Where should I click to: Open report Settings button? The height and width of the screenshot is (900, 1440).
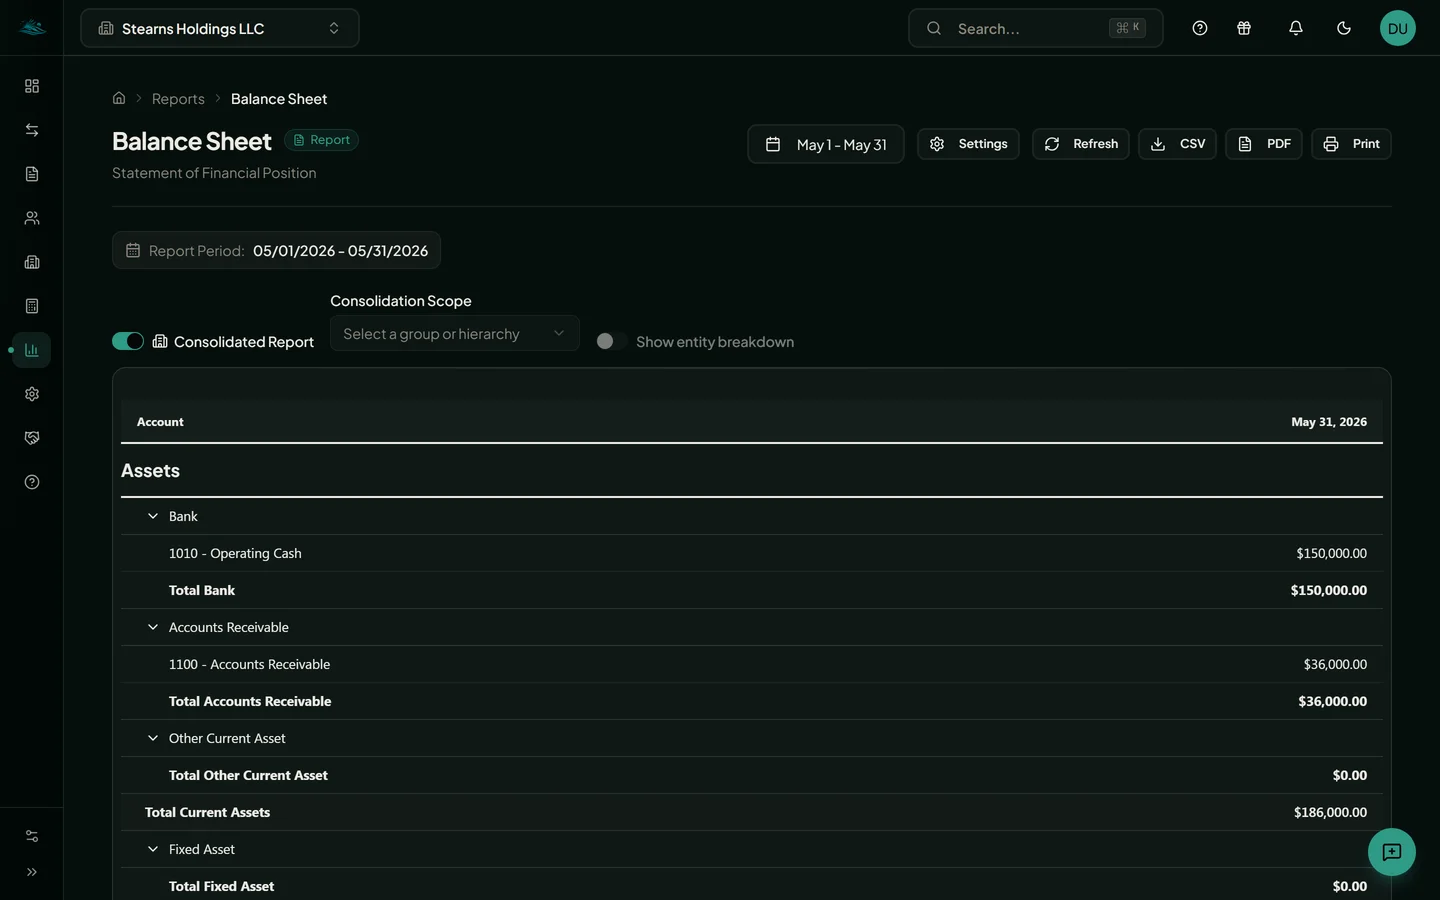[968, 144]
